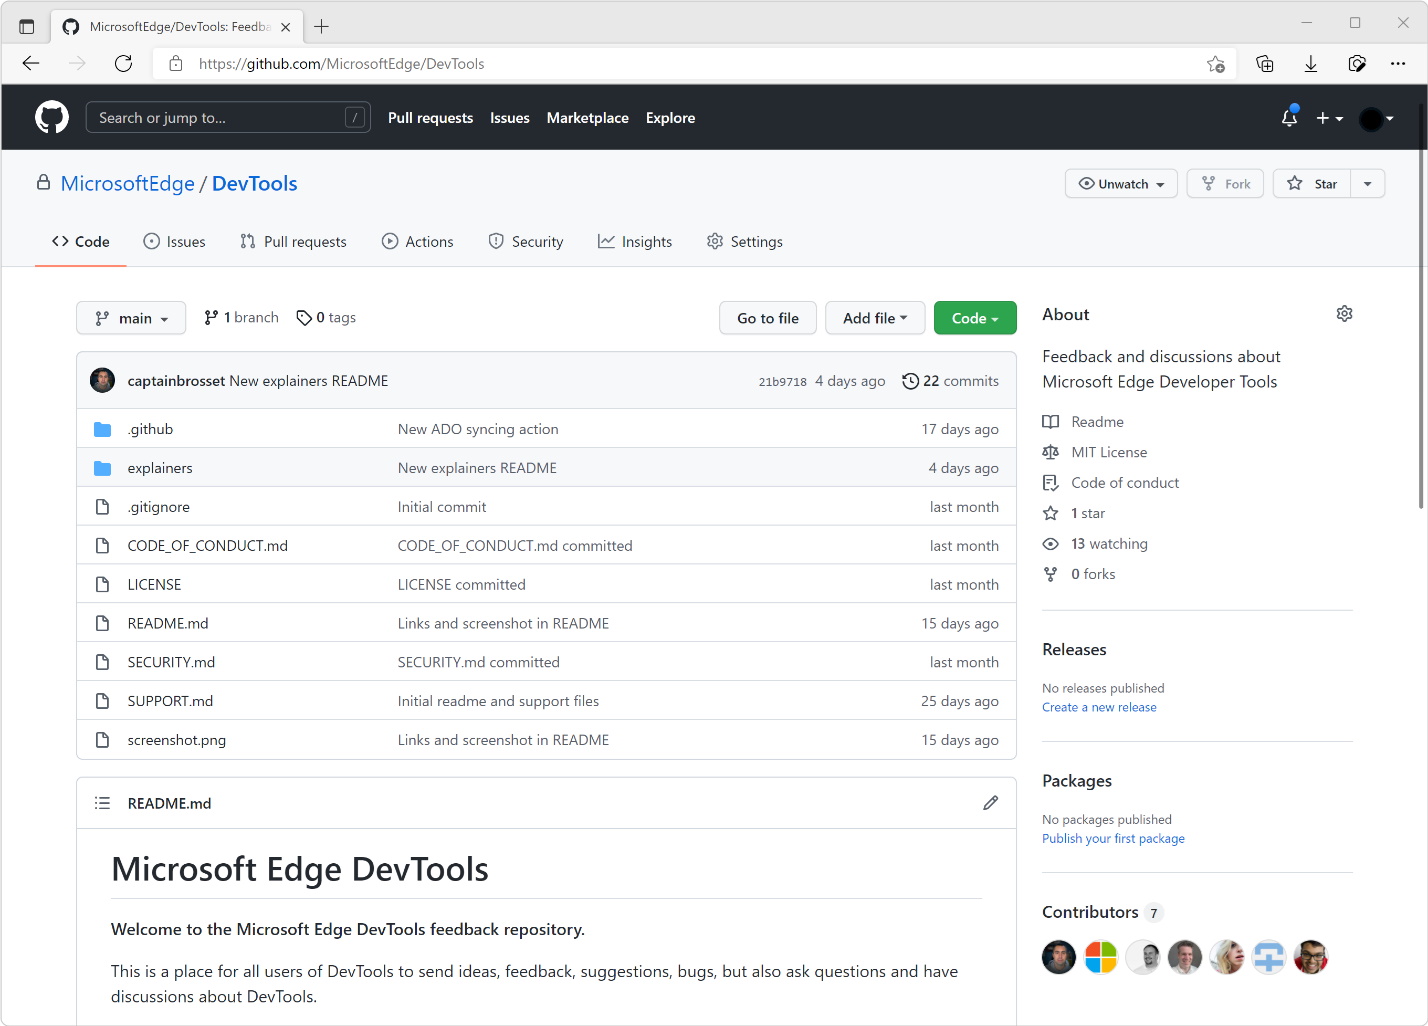The image size is (1428, 1026).
Task: Open the README table of contents icon
Action: tap(102, 803)
